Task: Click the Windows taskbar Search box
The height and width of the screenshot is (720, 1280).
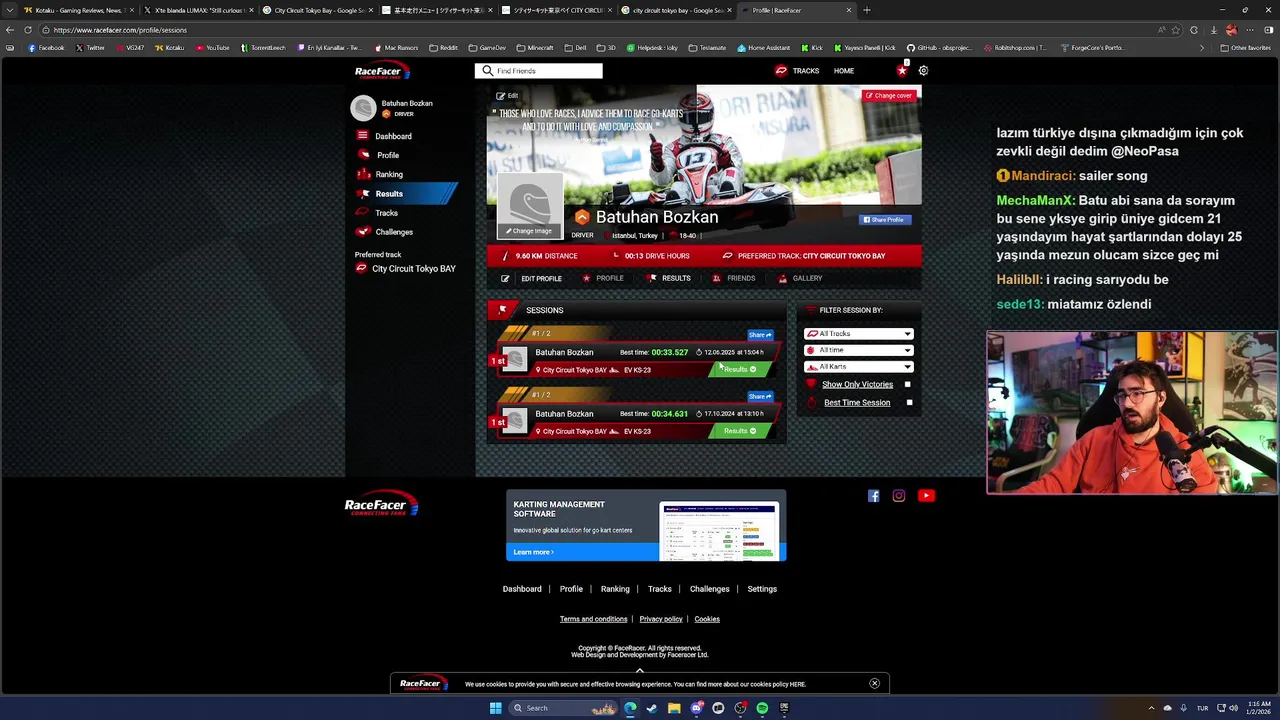Action: (x=561, y=708)
